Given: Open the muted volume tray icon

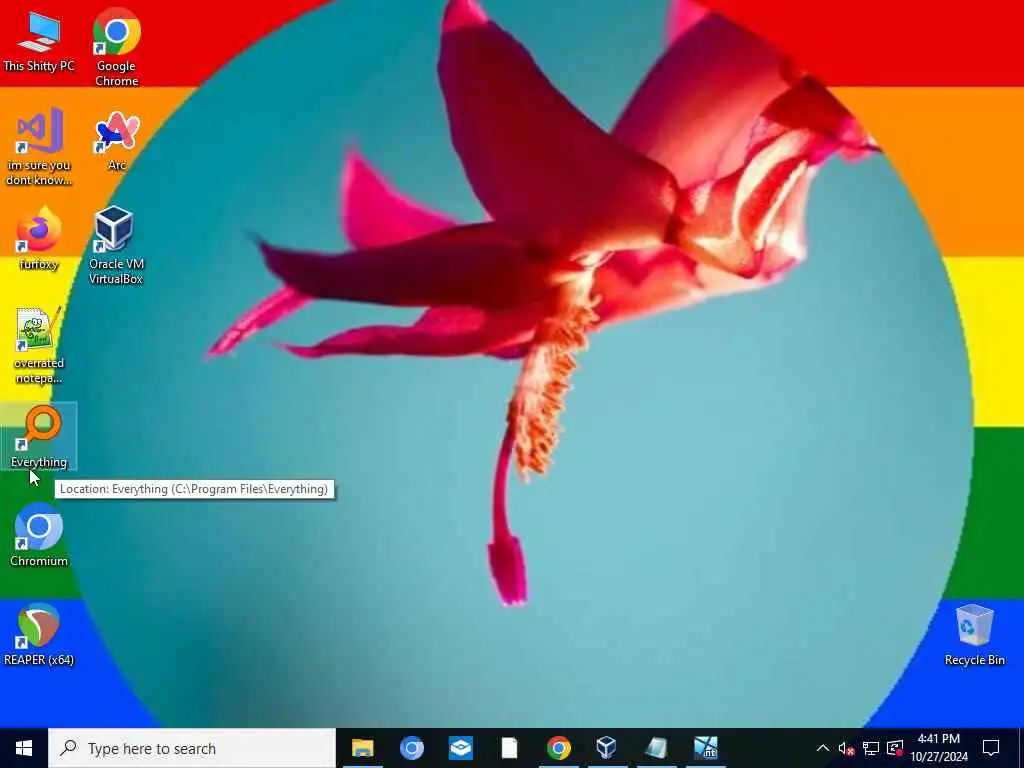Looking at the screenshot, I should coord(846,748).
